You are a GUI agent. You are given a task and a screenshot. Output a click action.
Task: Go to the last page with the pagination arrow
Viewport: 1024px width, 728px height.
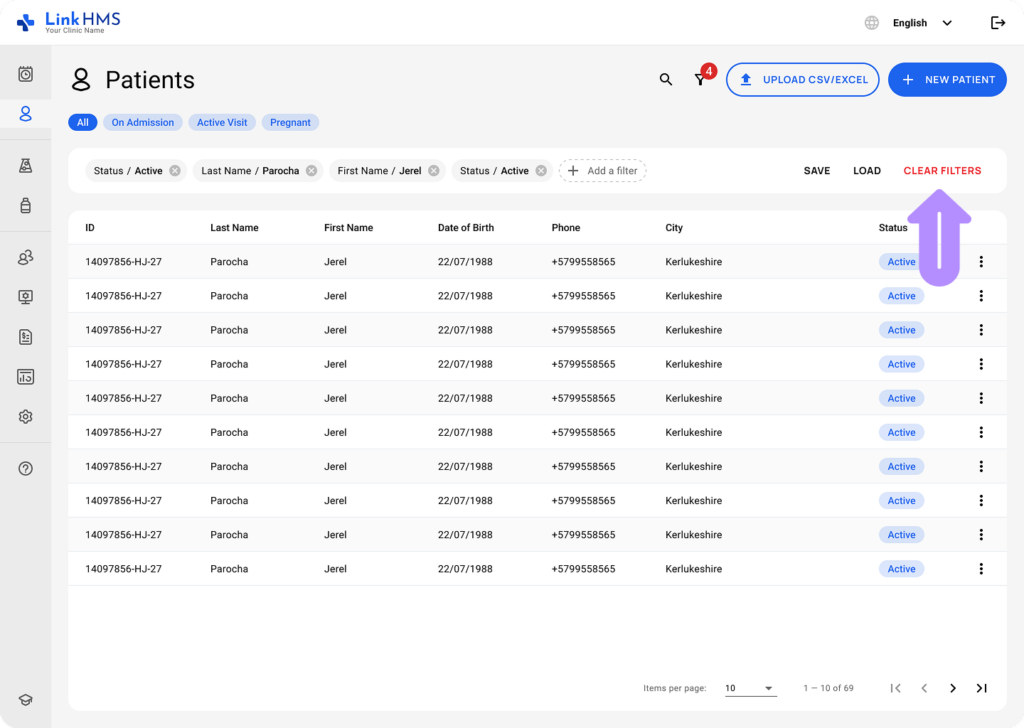coord(981,688)
